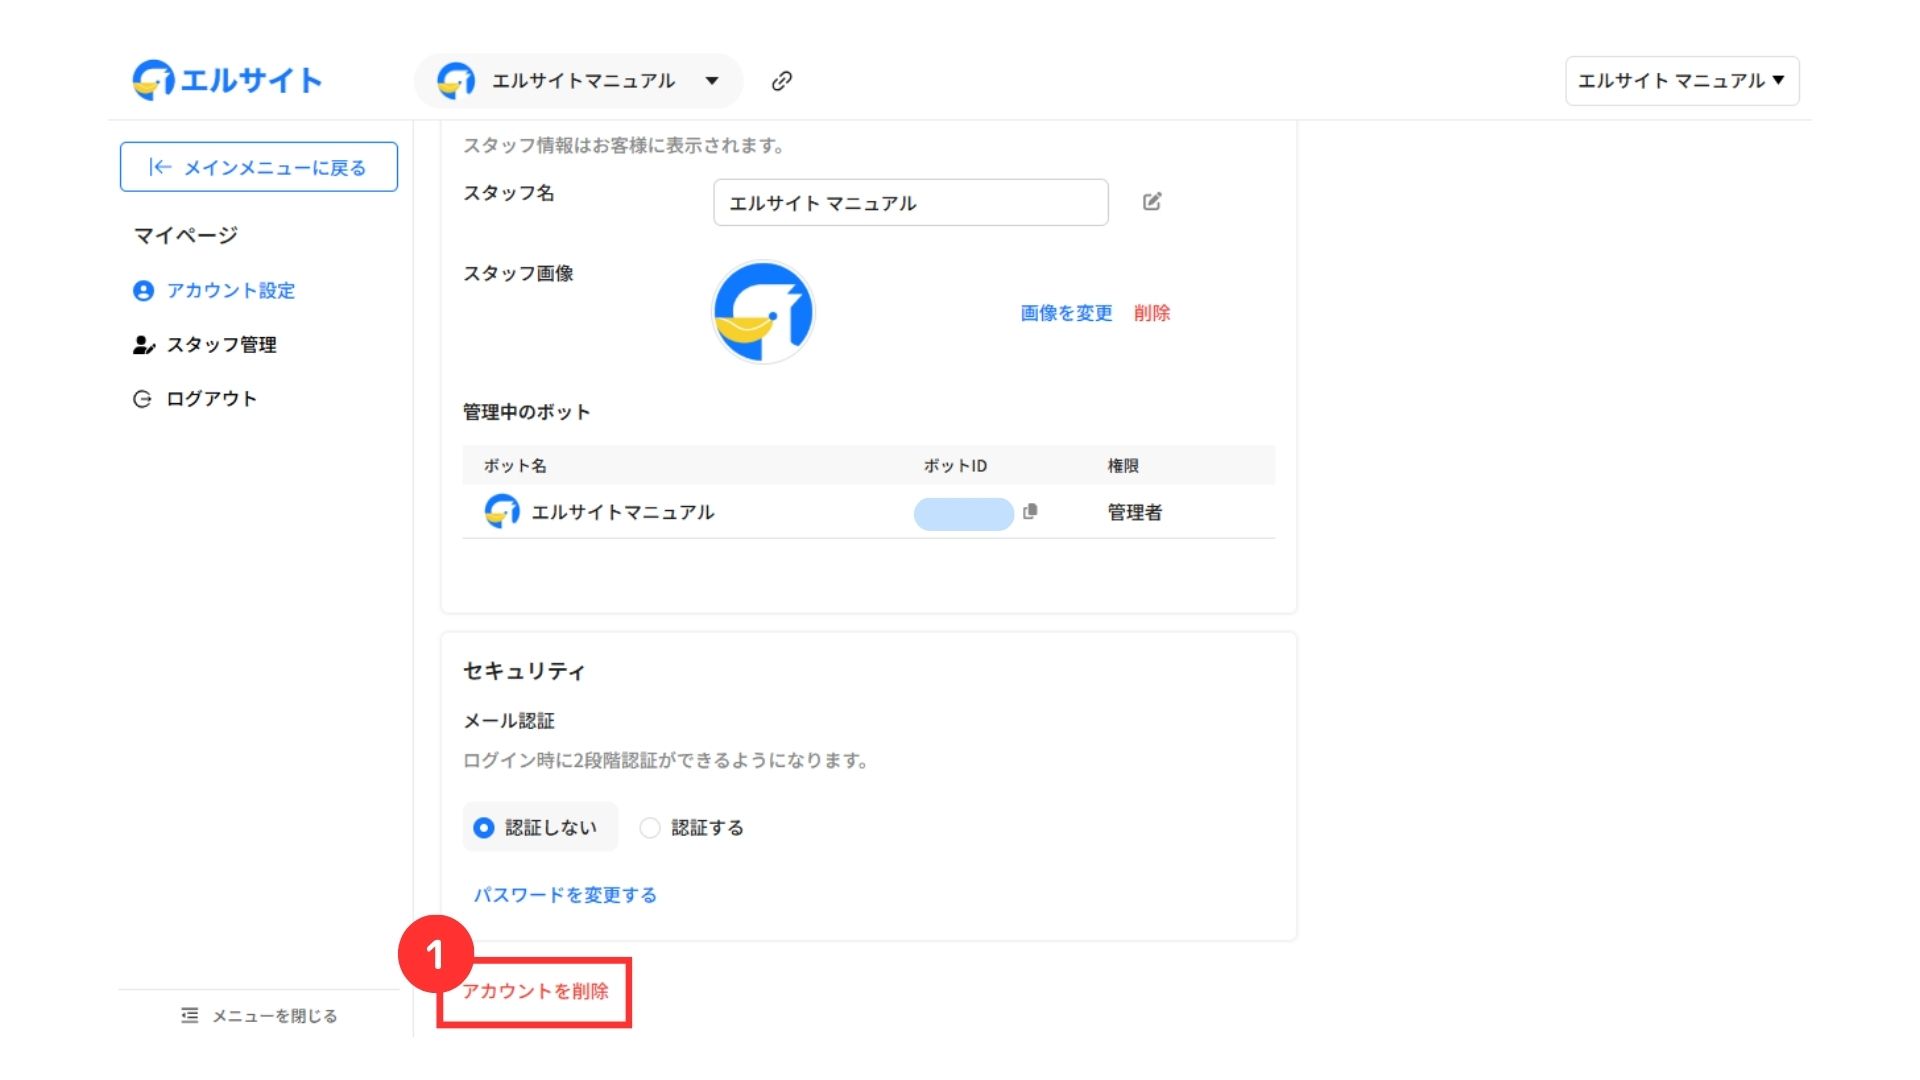Click the 画像を変更 link

point(1066,313)
